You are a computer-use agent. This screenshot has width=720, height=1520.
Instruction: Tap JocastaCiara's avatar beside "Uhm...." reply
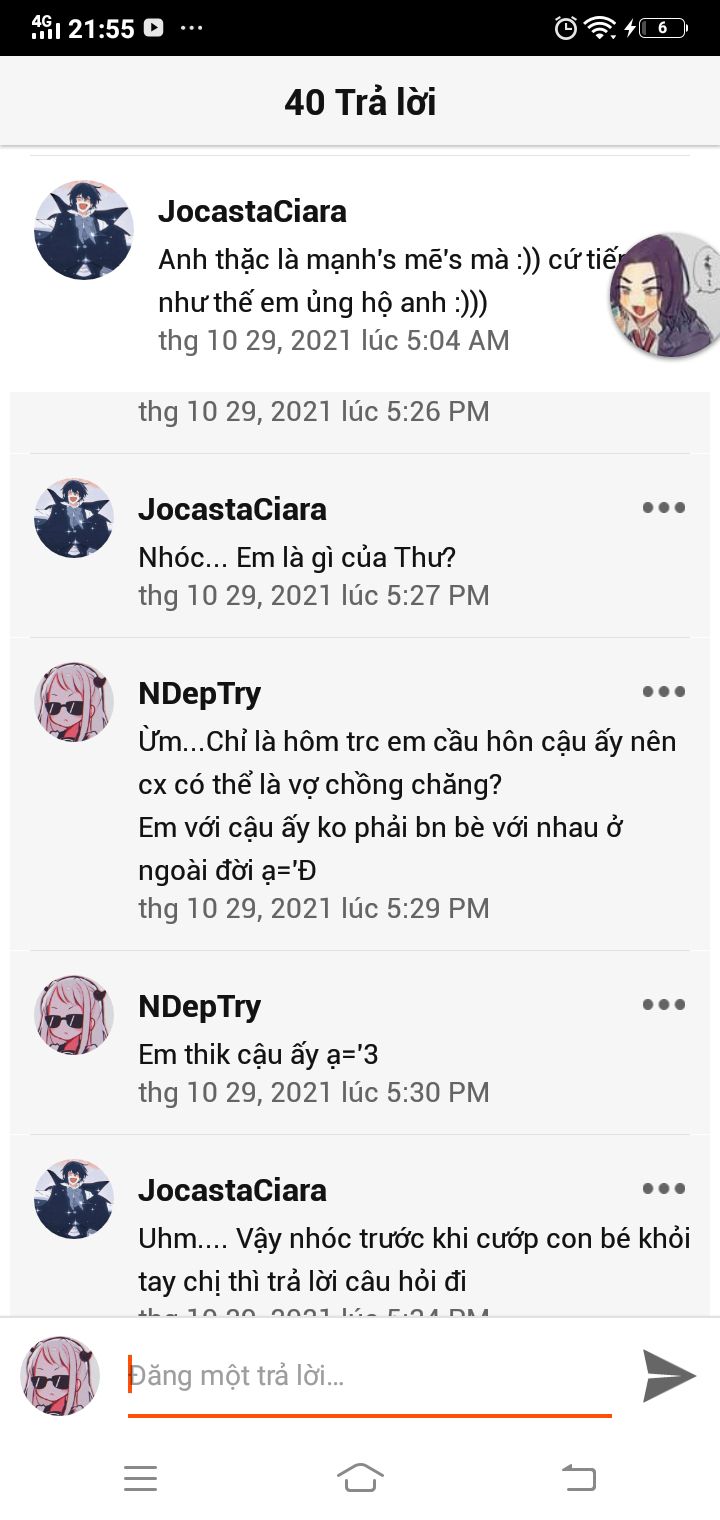(74, 1199)
